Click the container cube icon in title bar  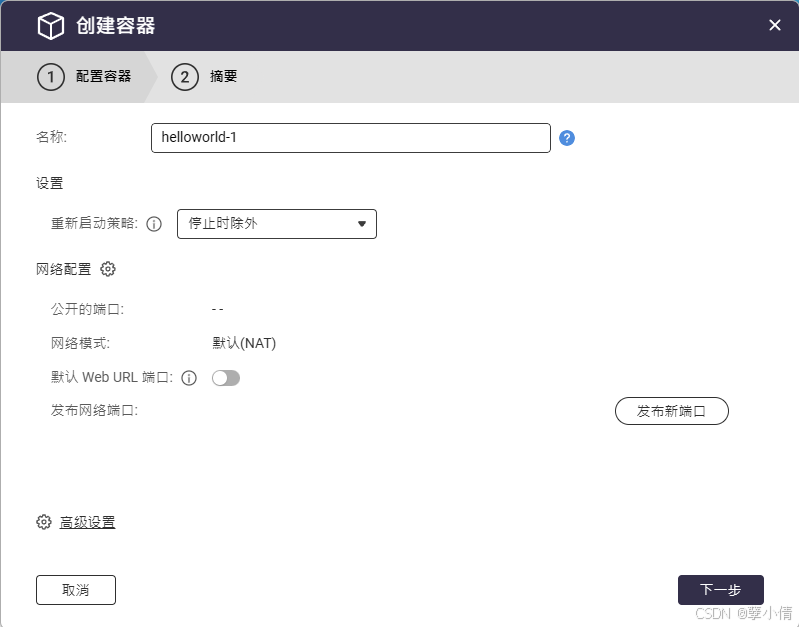(x=51, y=26)
